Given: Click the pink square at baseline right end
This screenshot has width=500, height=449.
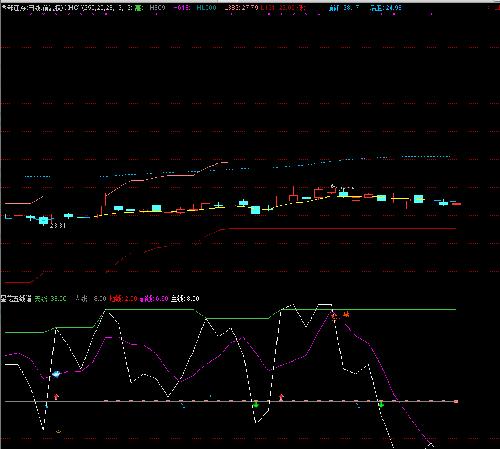Looking at the screenshot, I should click(x=456, y=402).
